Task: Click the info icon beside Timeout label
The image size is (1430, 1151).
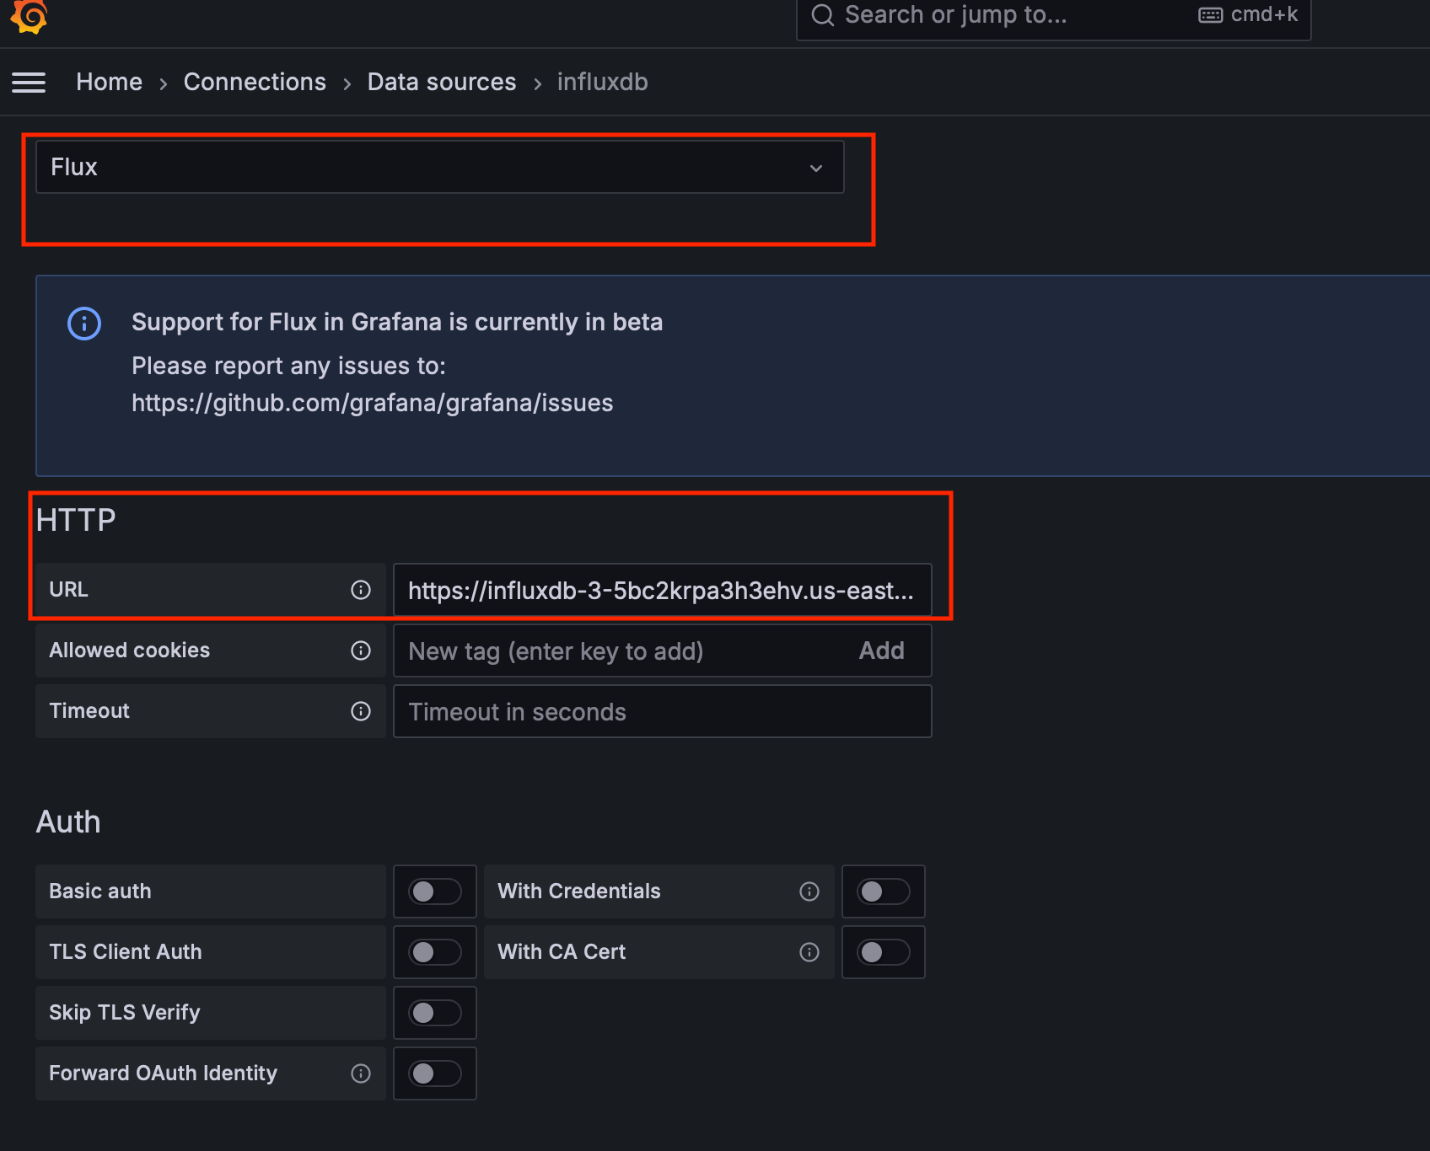Action: pyautogui.click(x=361, y=711)
